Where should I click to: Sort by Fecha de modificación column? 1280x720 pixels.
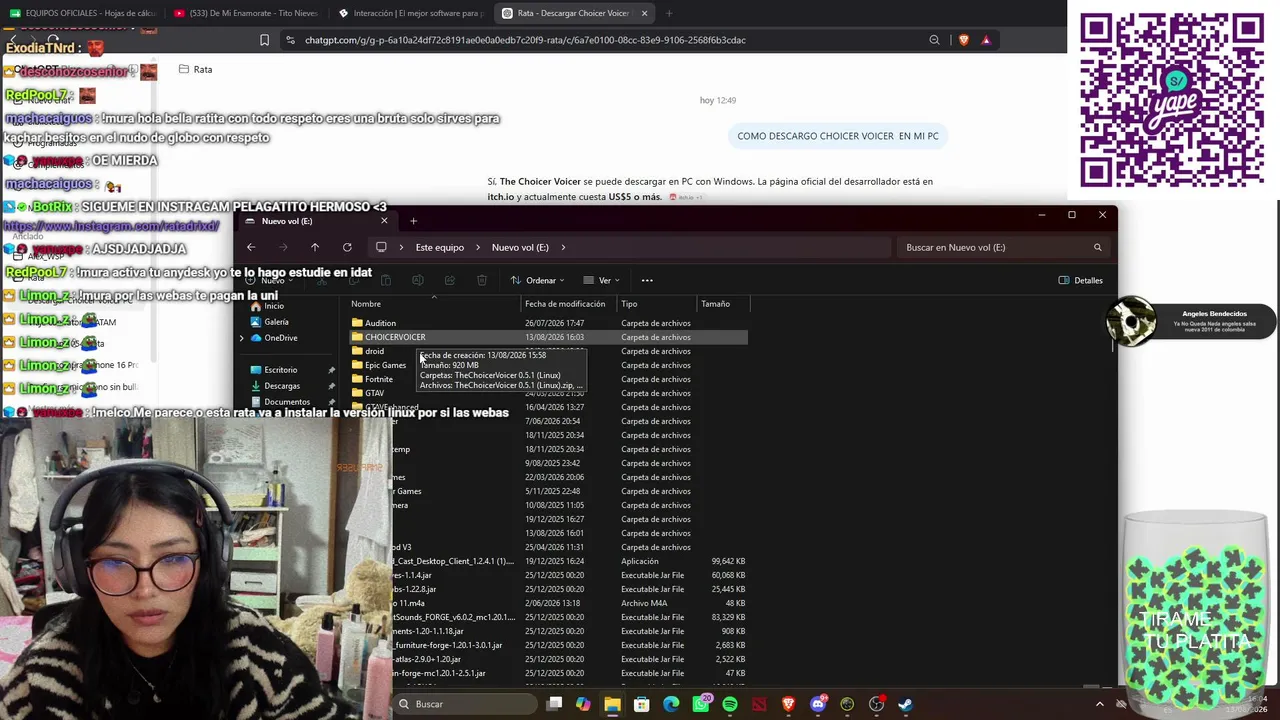click(565, 304)
